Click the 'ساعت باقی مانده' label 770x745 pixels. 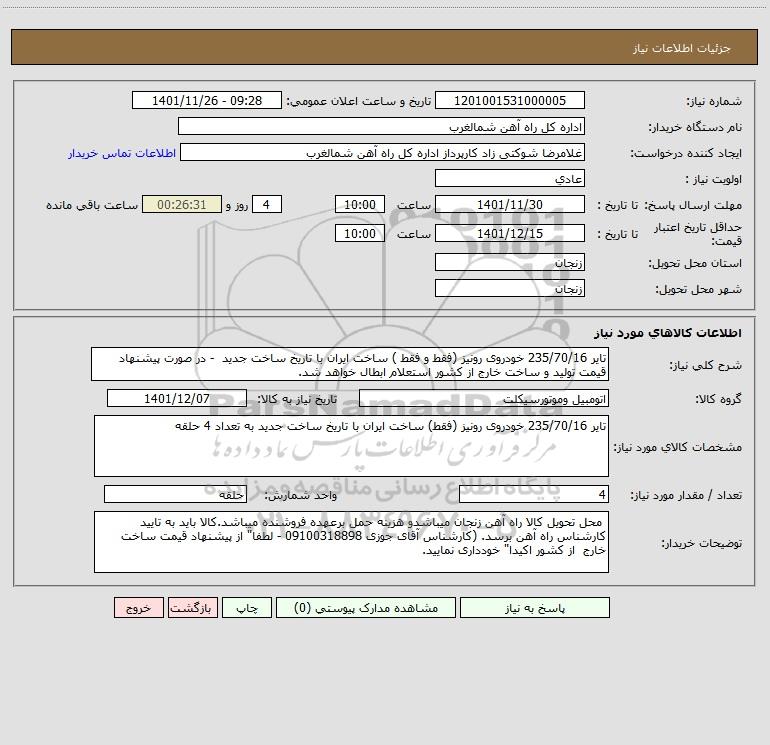pyautogui.click(x=92, y=205)
